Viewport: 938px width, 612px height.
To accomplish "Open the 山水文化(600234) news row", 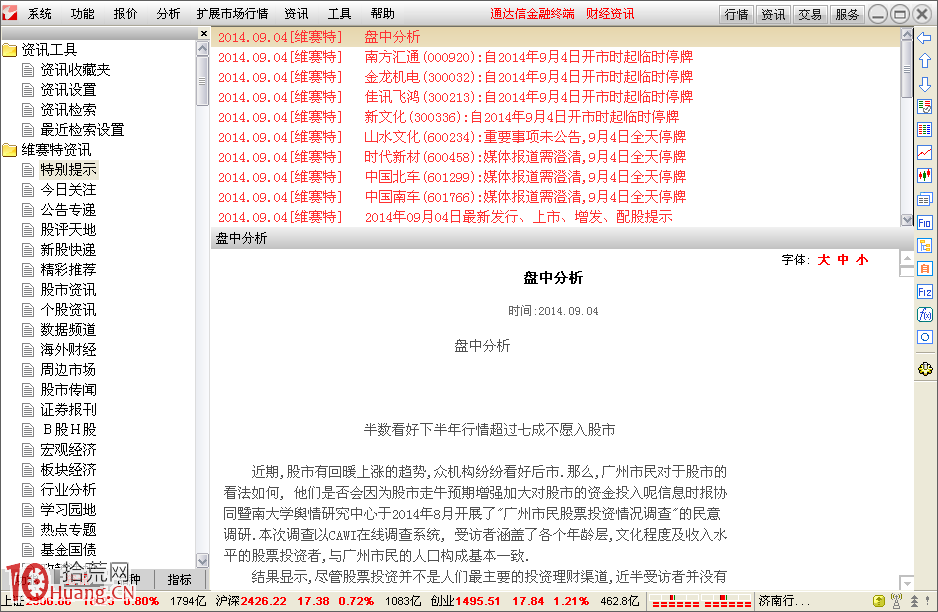I will (x=556, y=137).
